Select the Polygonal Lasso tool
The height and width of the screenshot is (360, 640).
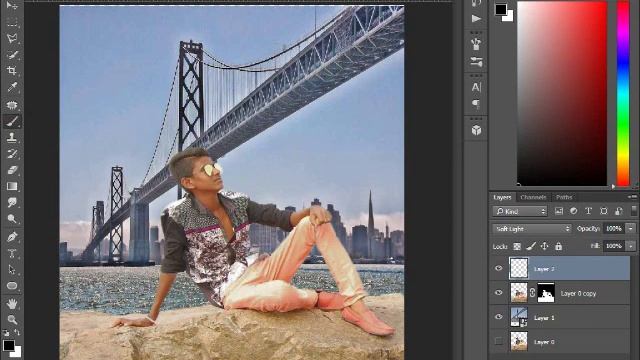(12, 38)
